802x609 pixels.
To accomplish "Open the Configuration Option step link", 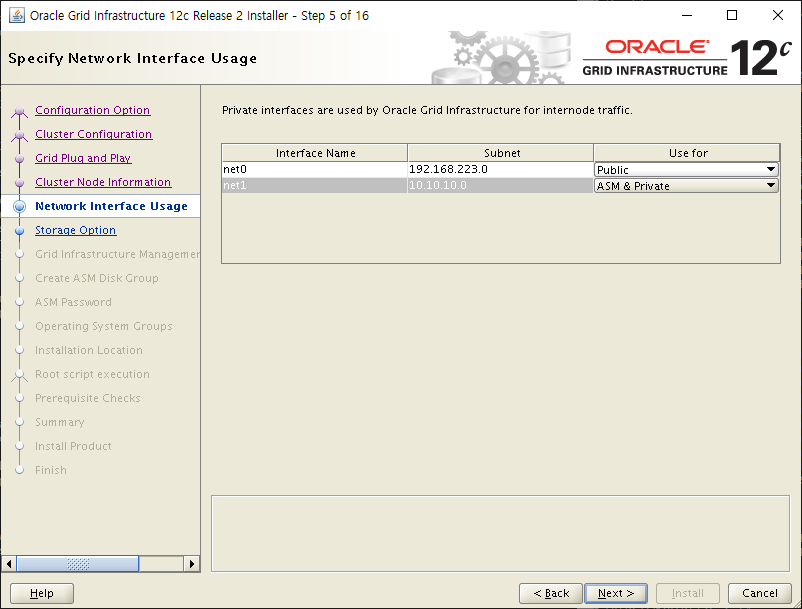I will [93, 110].
